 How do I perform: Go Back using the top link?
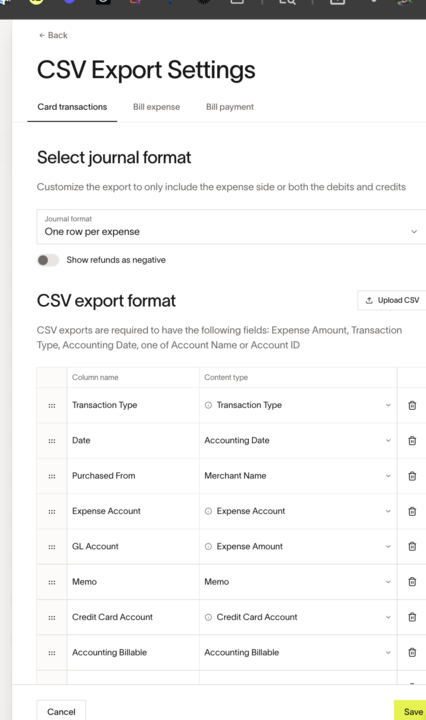(53, 35)
